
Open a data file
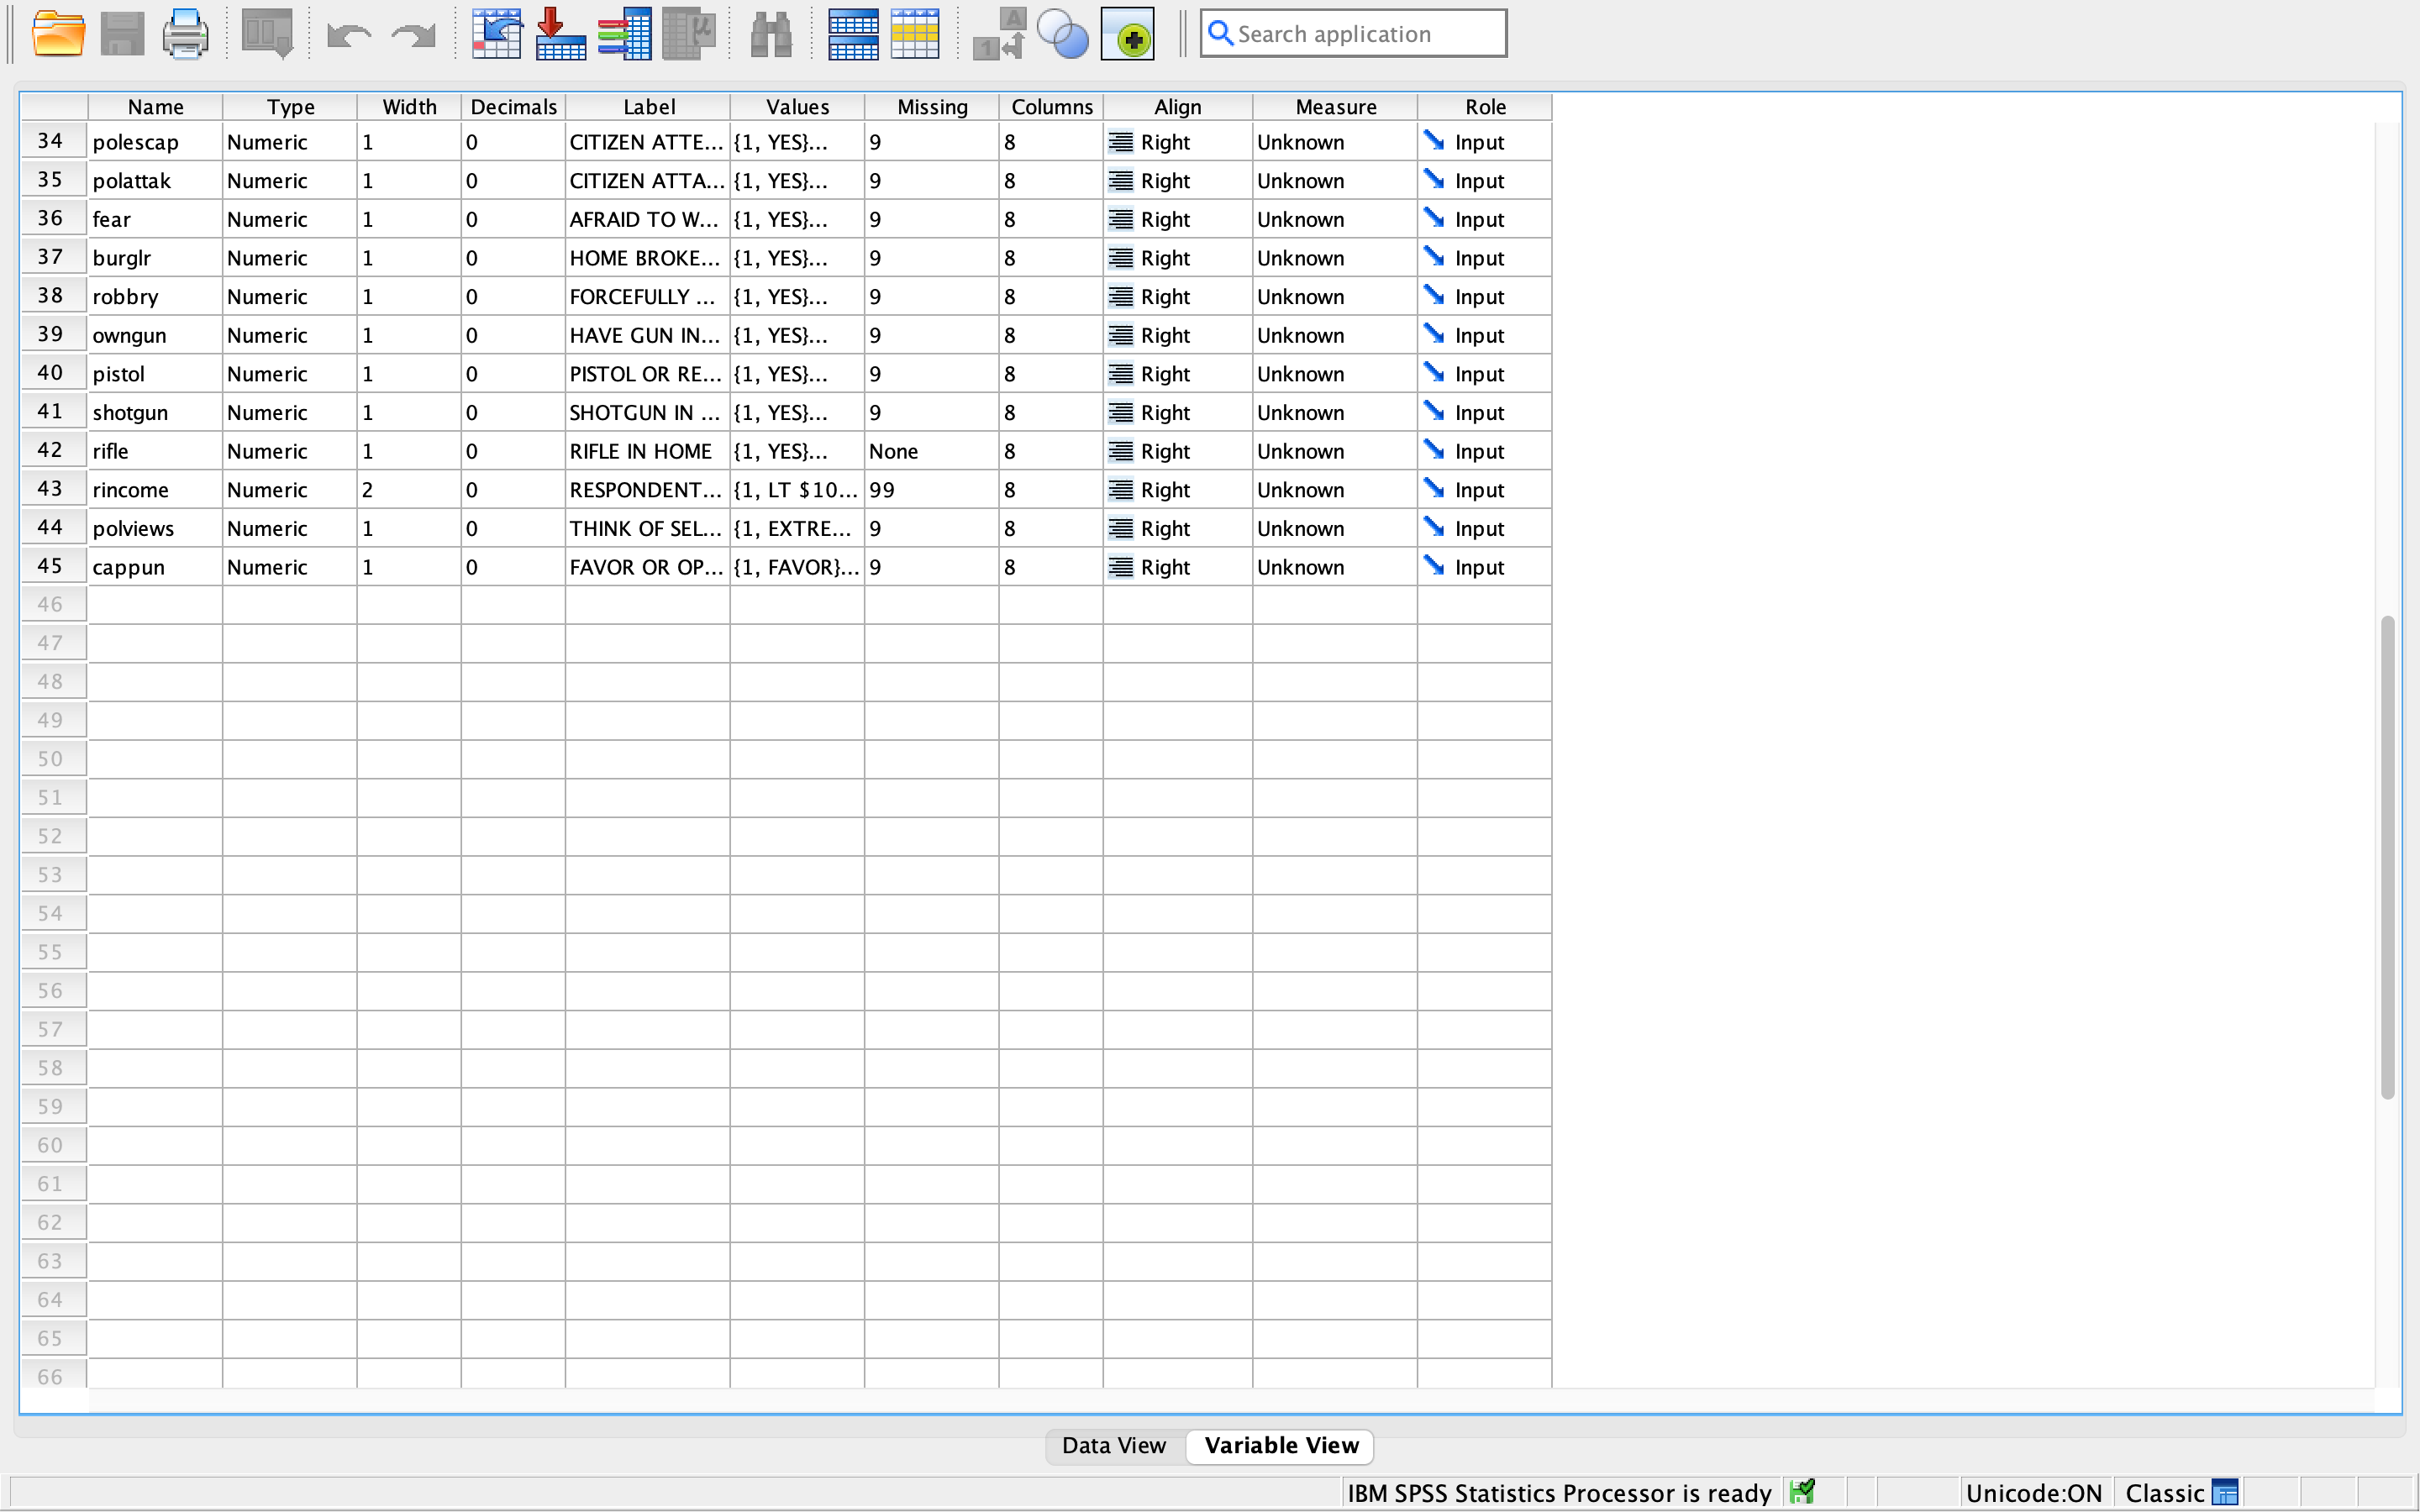pos(58,33)
